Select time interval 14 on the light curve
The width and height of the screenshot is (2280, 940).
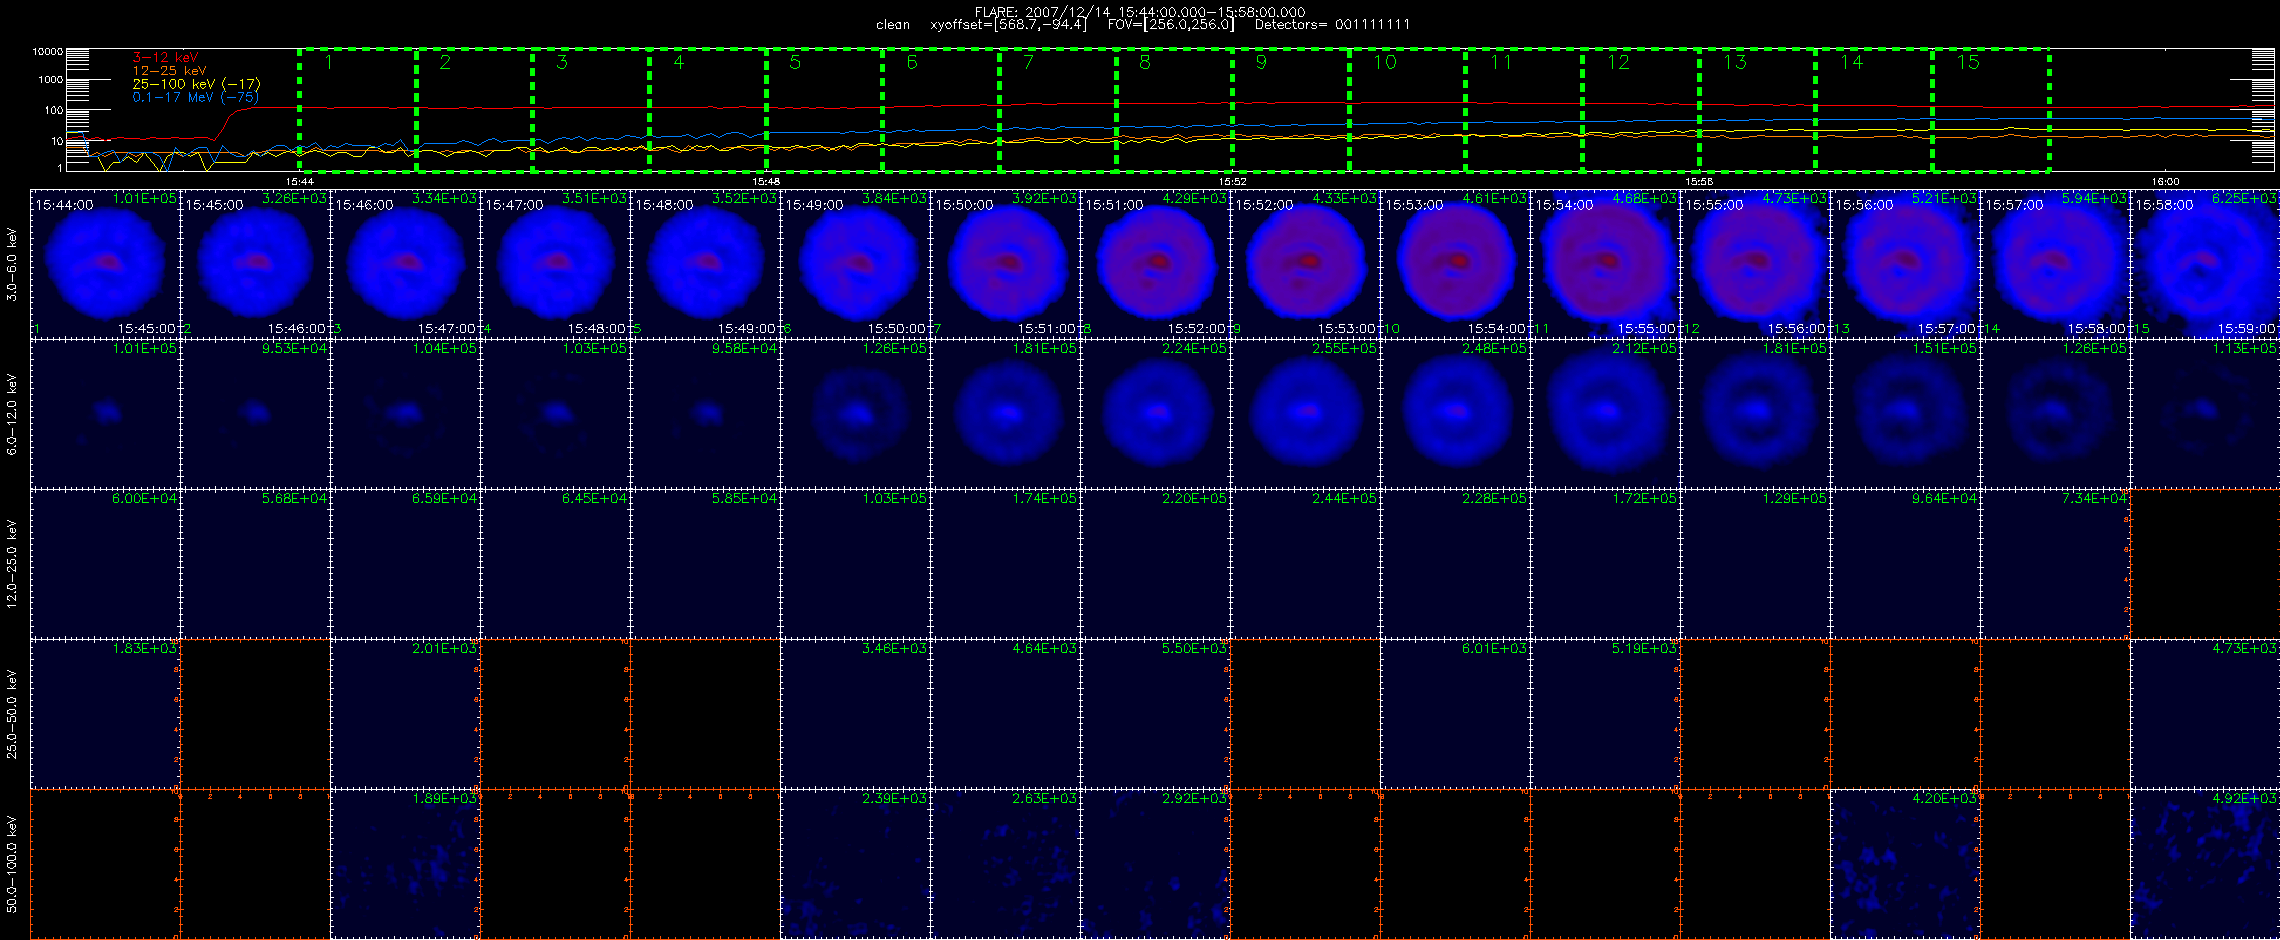click(x=1875, y=110)
